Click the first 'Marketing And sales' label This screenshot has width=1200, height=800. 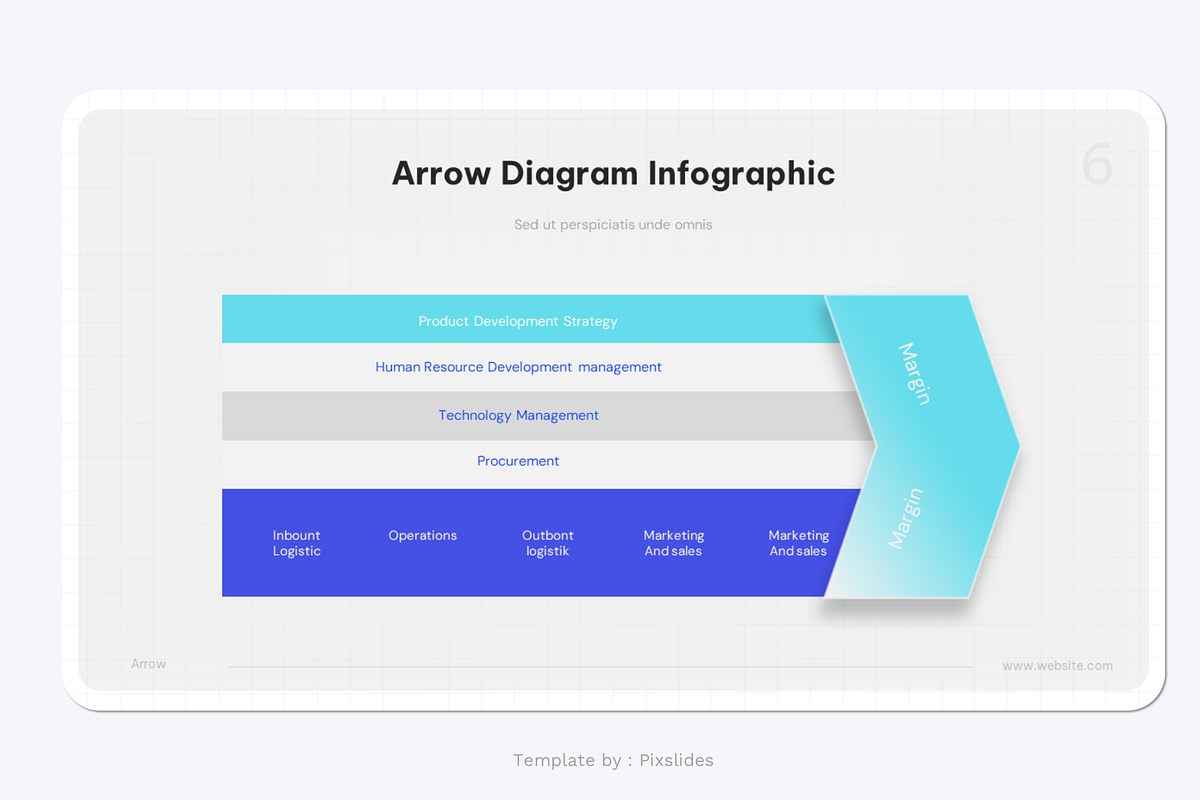674,543
